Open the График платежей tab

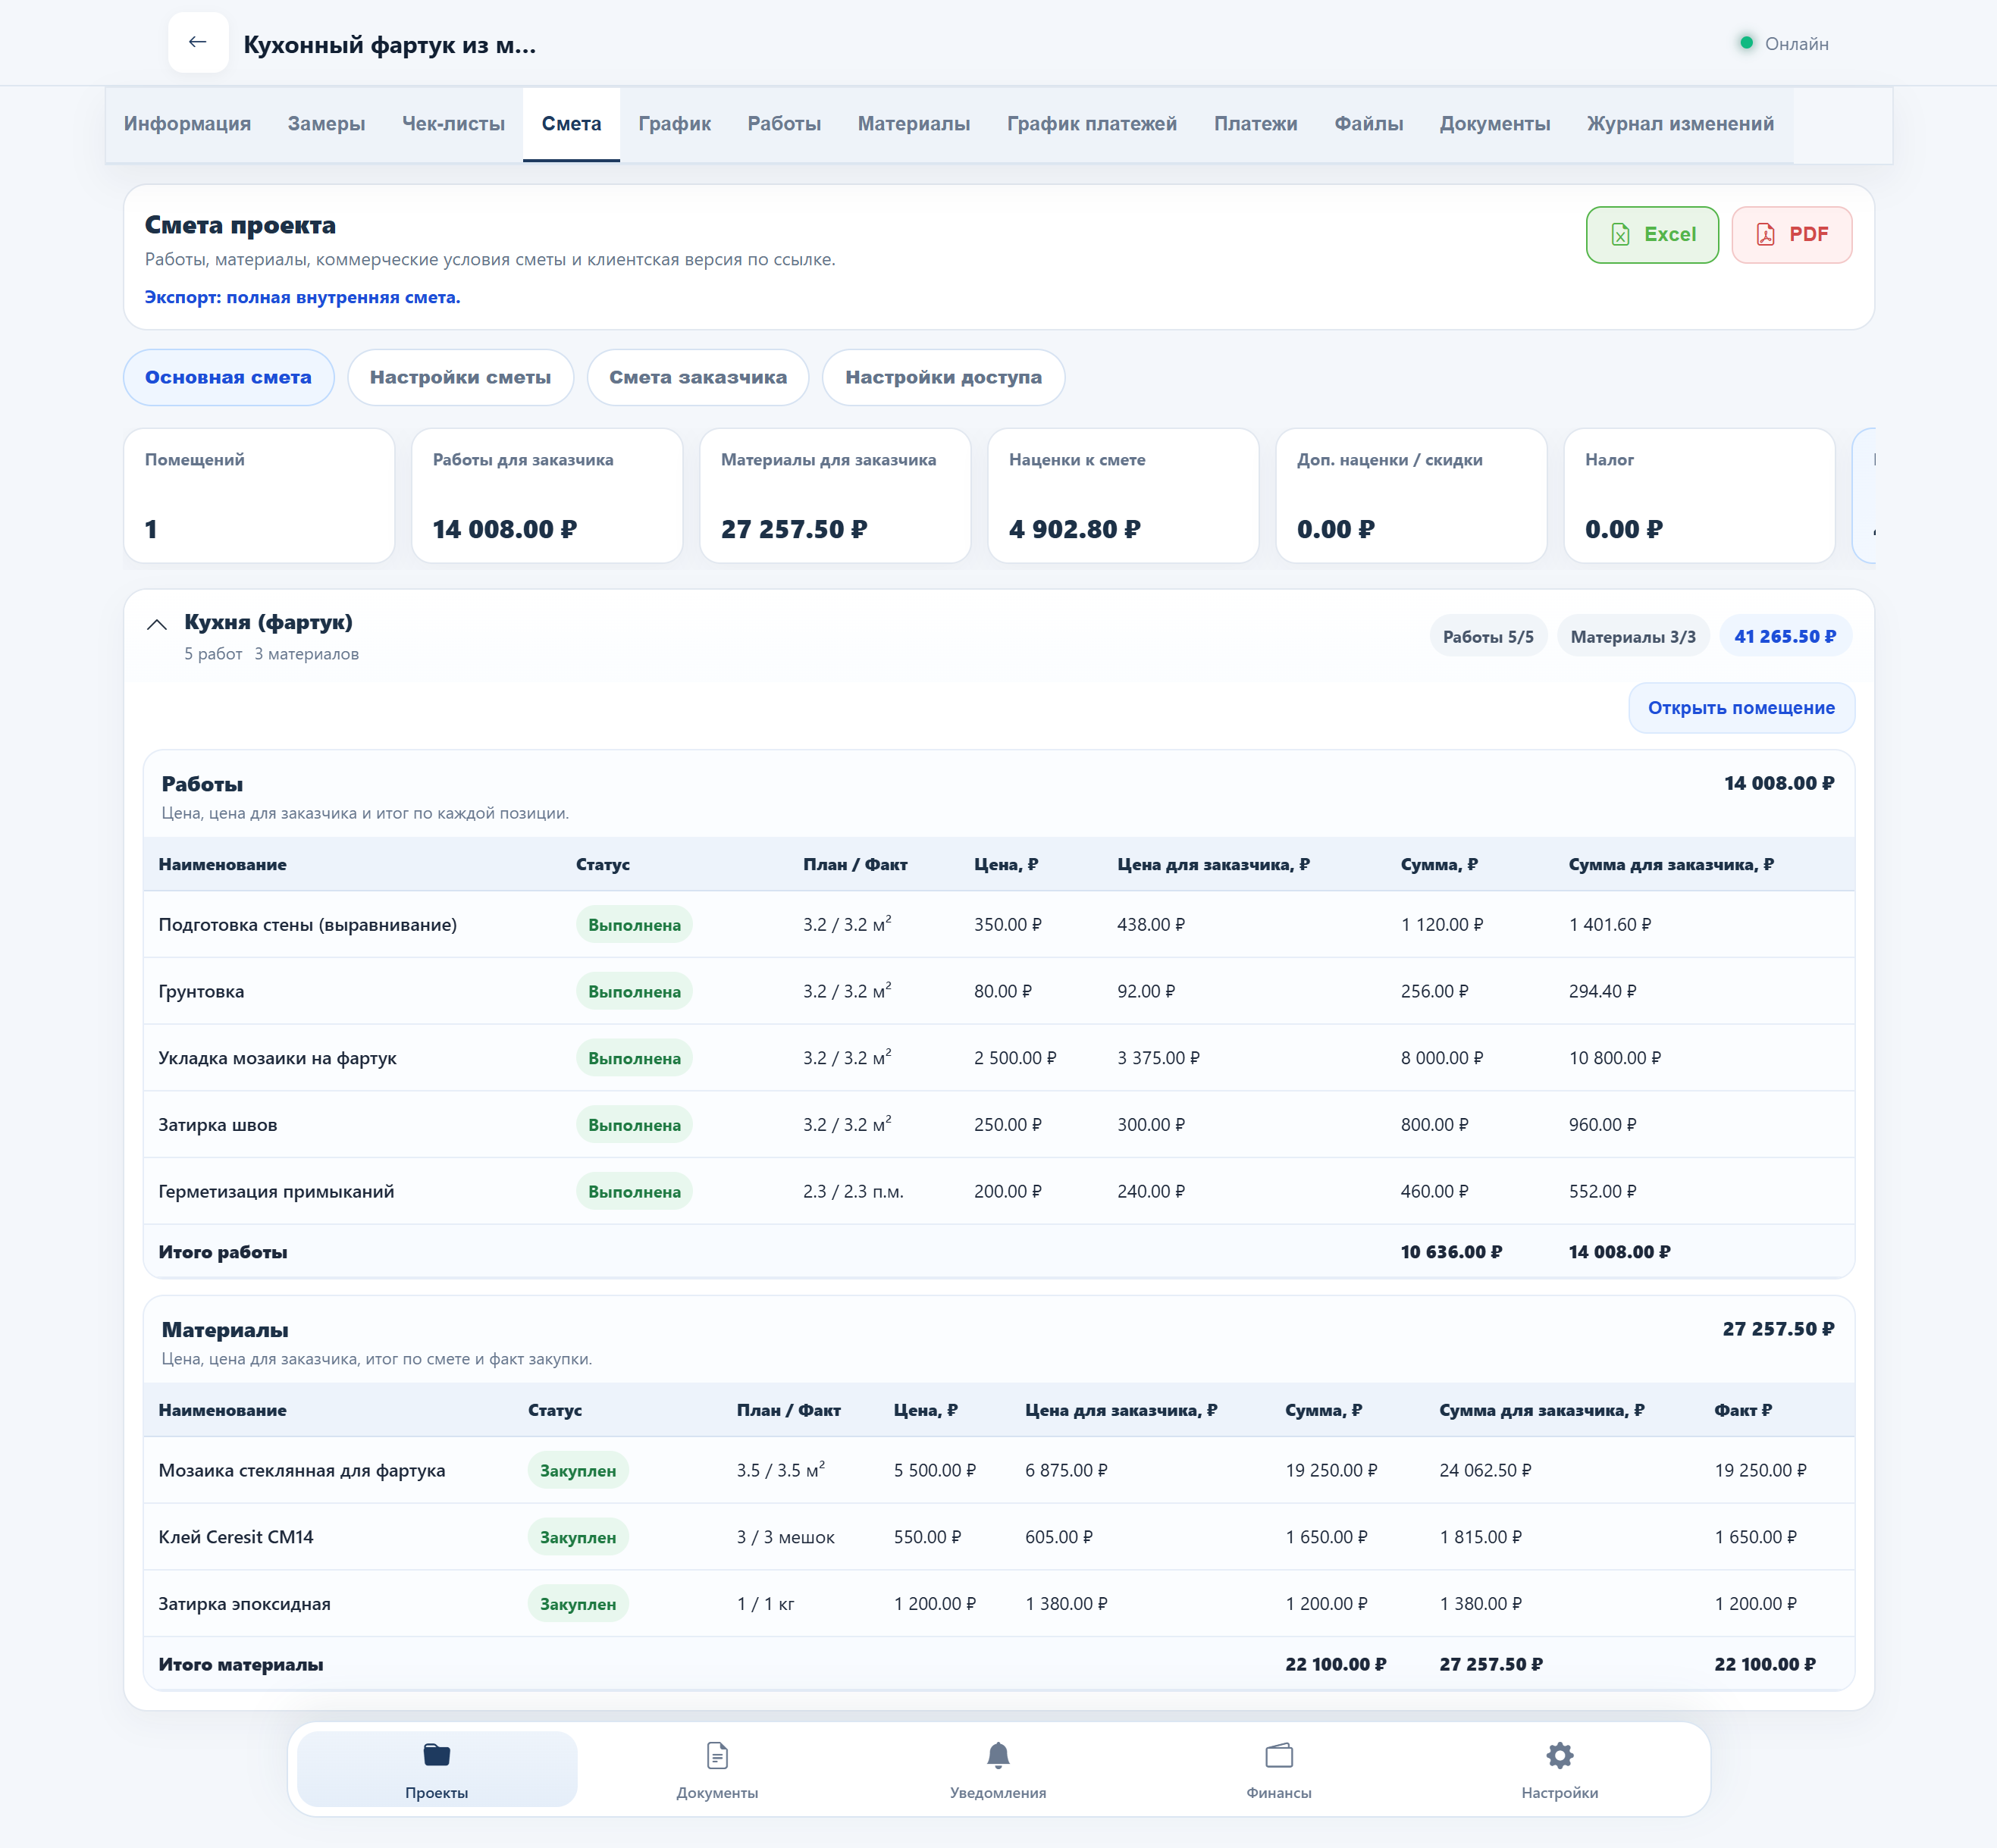click(x=1091, y=124)
